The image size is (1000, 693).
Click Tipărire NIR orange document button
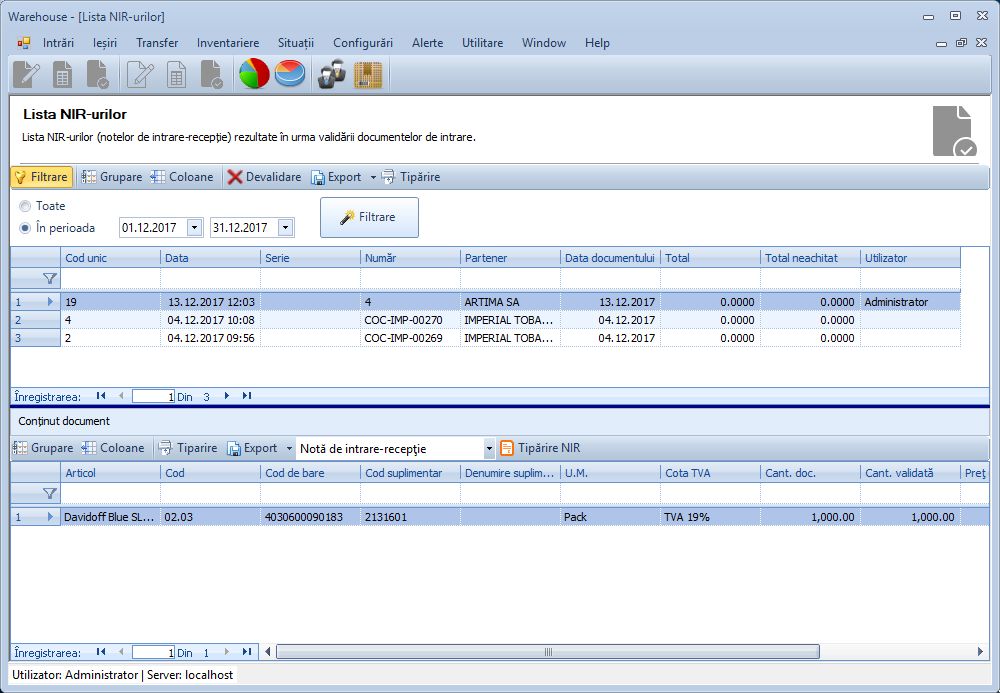coord(540,448)
